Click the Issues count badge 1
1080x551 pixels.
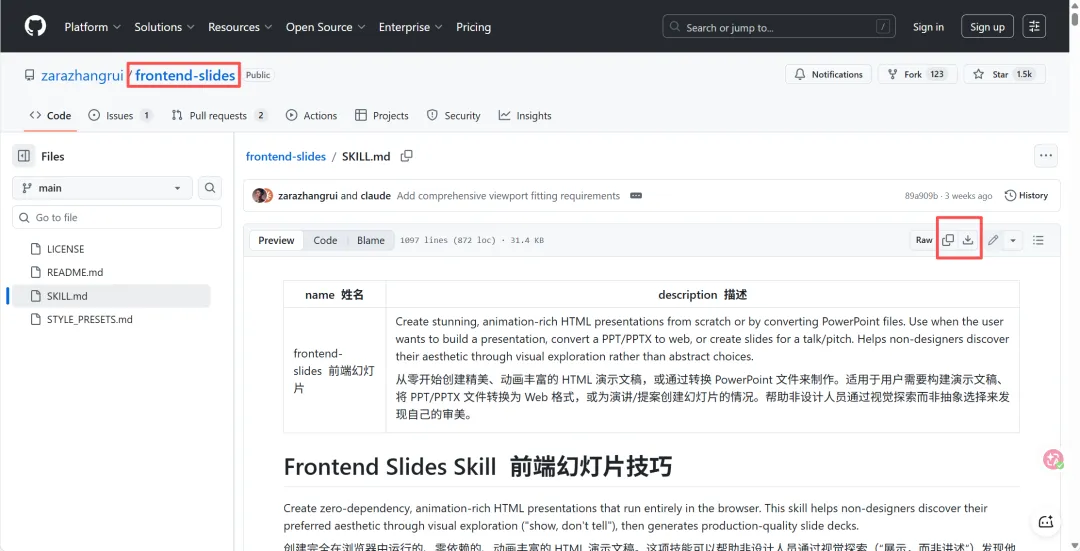(146, 116)
